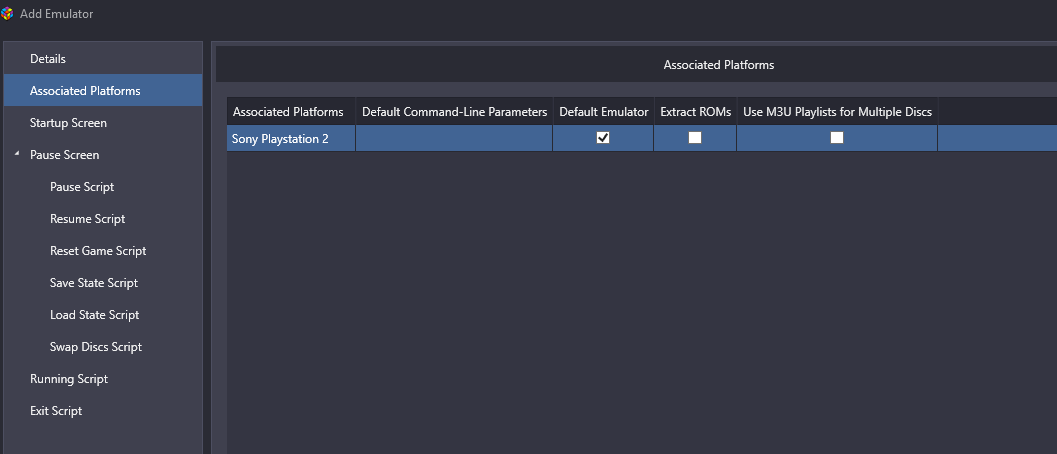Enable Extract ROMs for Sony Playstation 2
Image resolution: width=1057 pixels, height=454 pixels.
pos(695,138)
